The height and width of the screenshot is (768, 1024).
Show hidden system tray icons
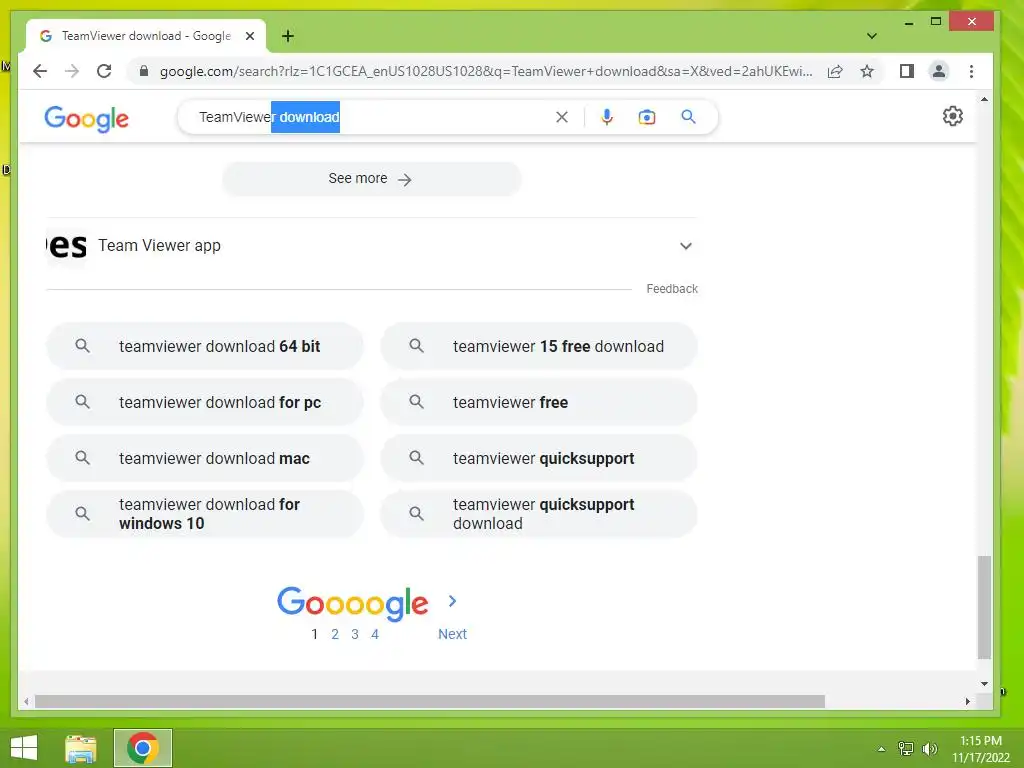tap(882, 749)
